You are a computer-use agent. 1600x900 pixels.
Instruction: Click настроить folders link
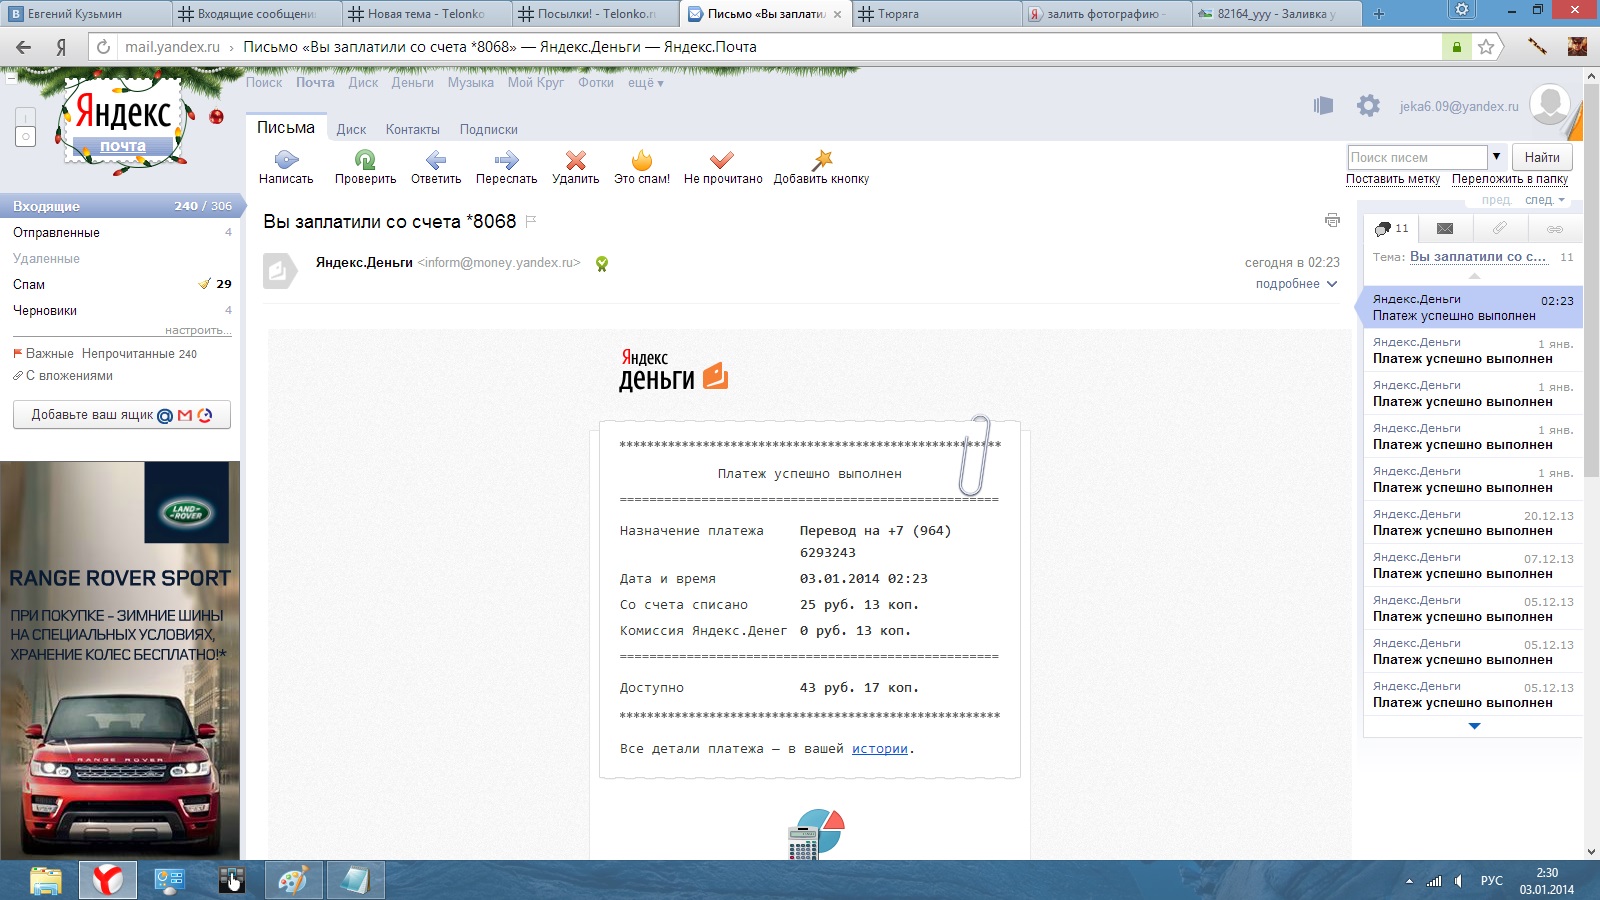coord(198,330)
